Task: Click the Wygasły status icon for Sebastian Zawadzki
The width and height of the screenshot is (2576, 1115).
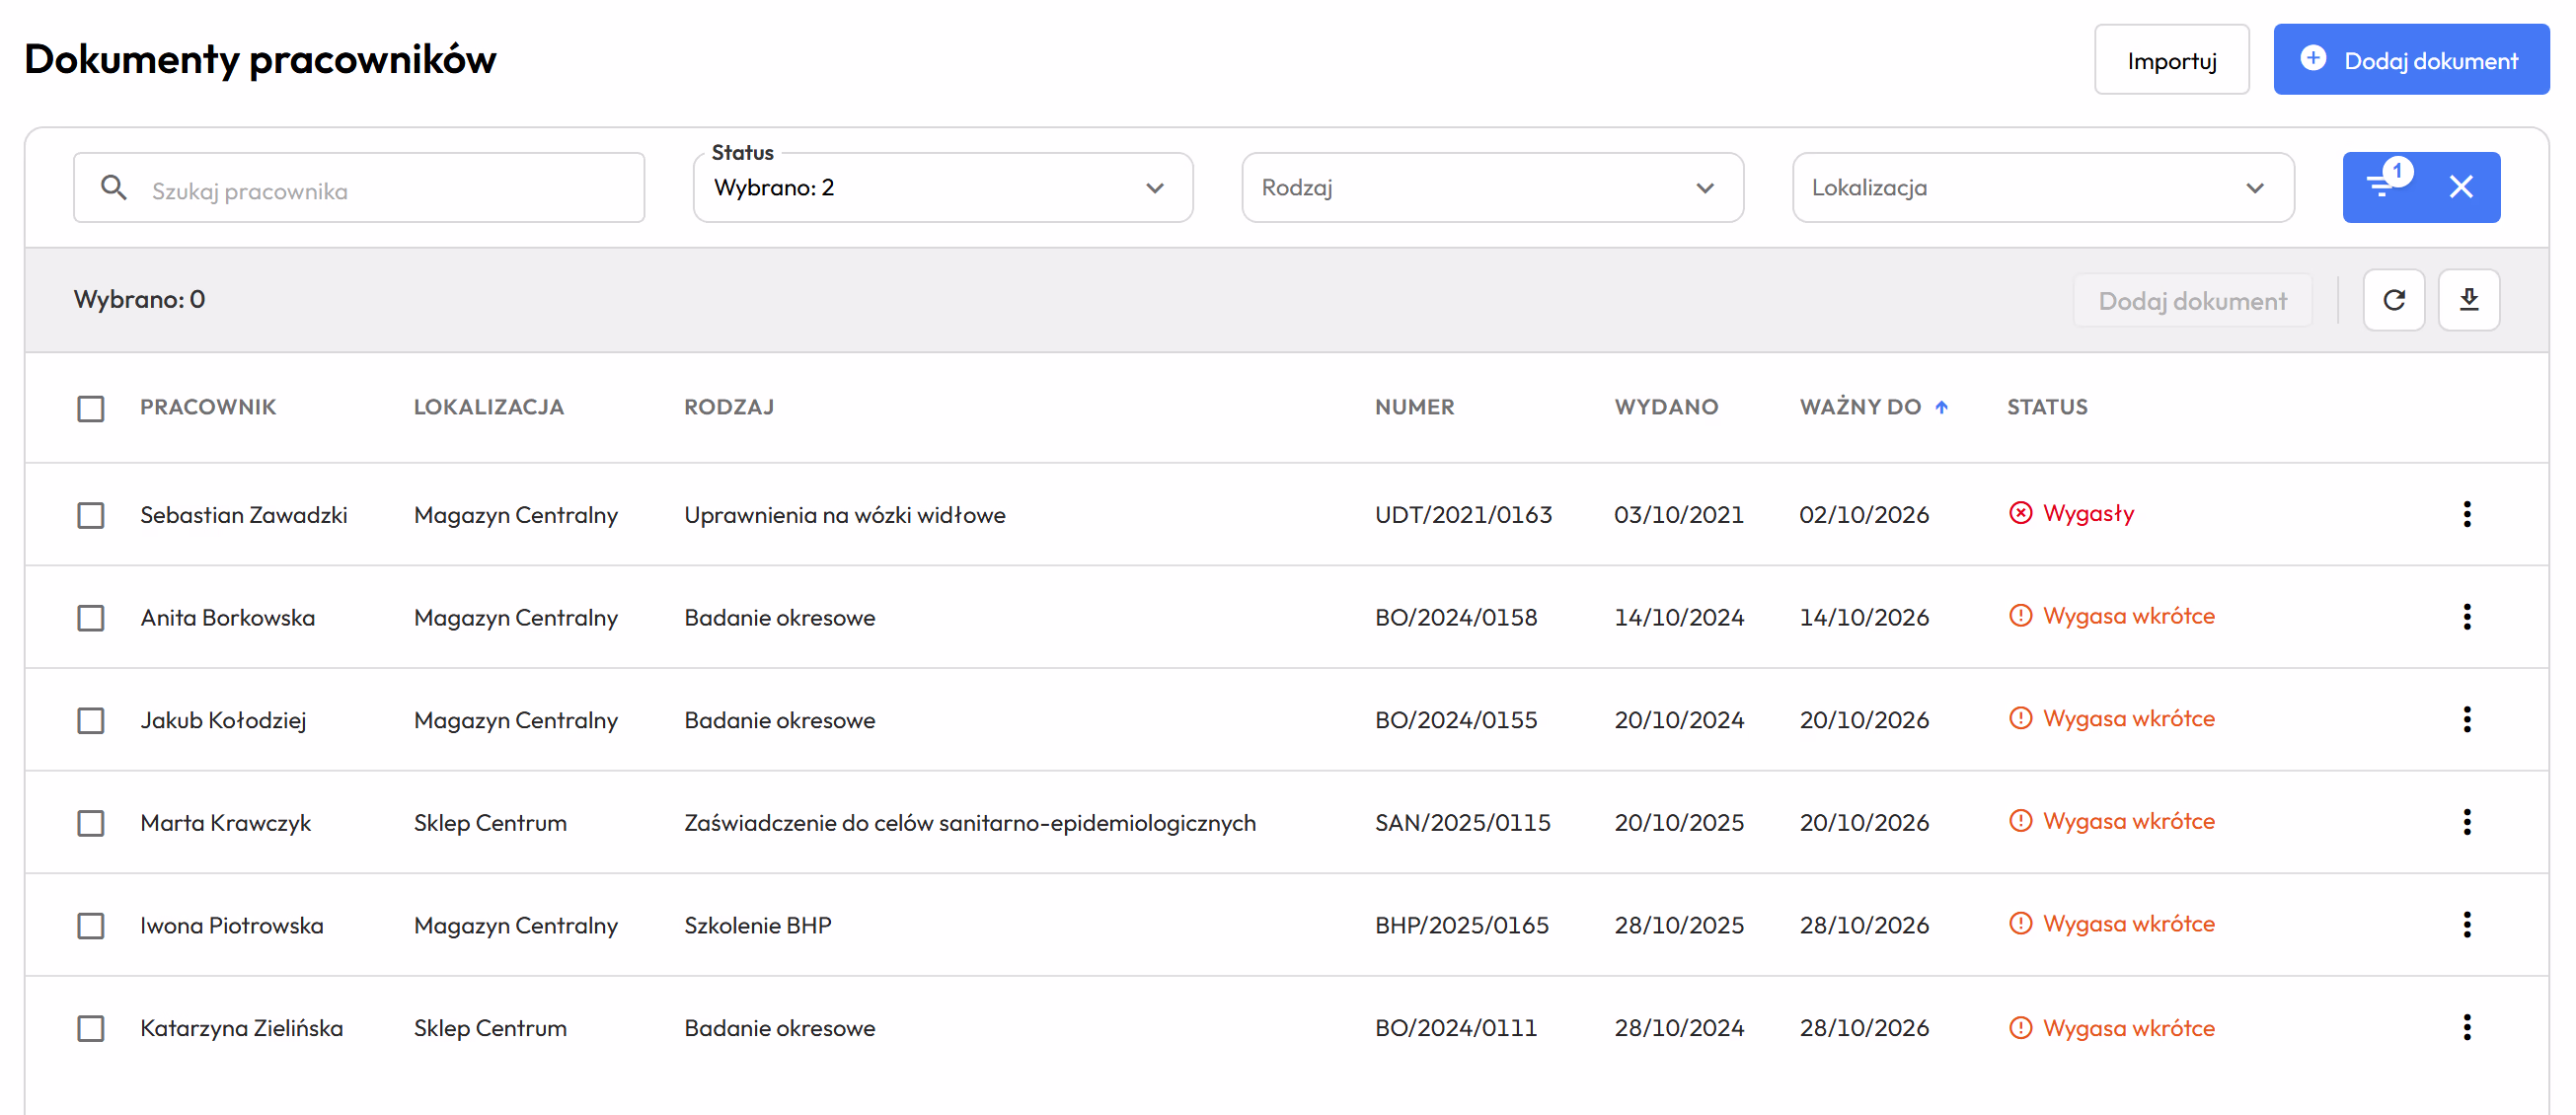Action: point(2021,513)
